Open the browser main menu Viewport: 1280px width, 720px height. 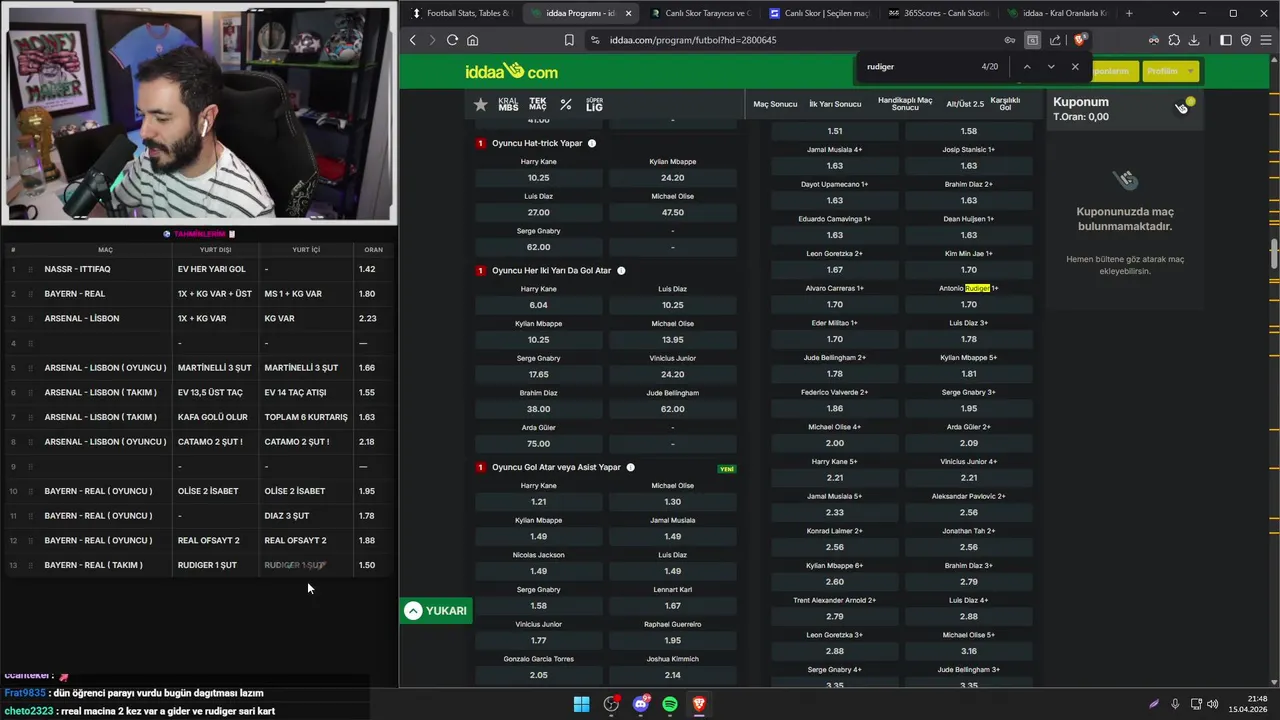coord(1265,40)
